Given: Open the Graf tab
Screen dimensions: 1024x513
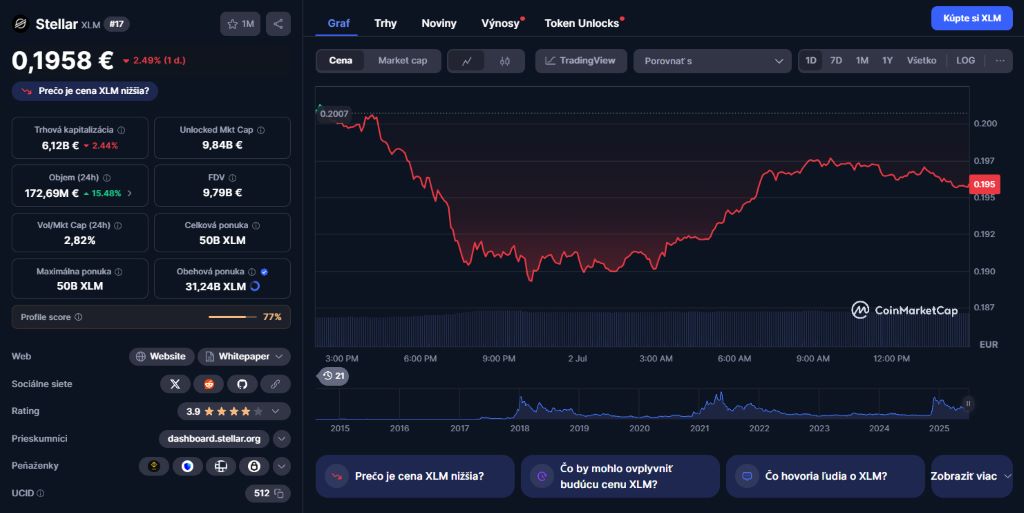Looking at the screenshot, I should tap(338, 23).
